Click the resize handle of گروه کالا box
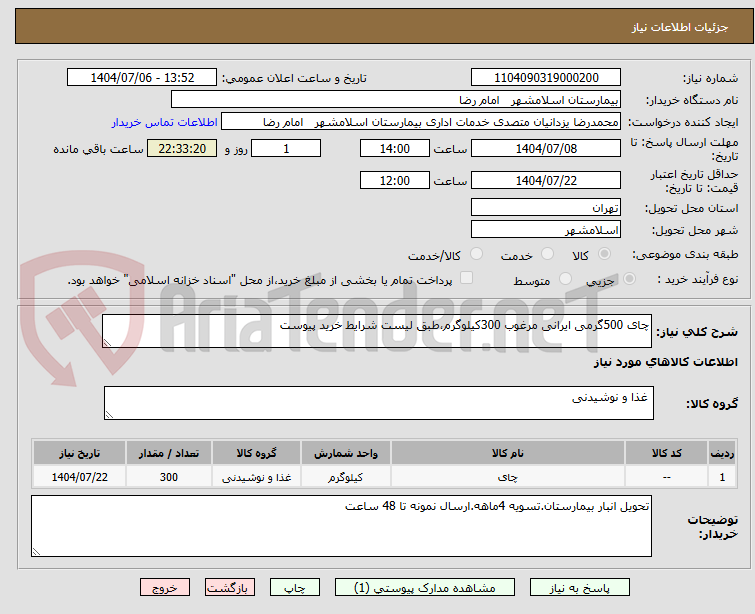Image resolution: width=755 pixels, height=614 pixels. click(x=109, y=414)
